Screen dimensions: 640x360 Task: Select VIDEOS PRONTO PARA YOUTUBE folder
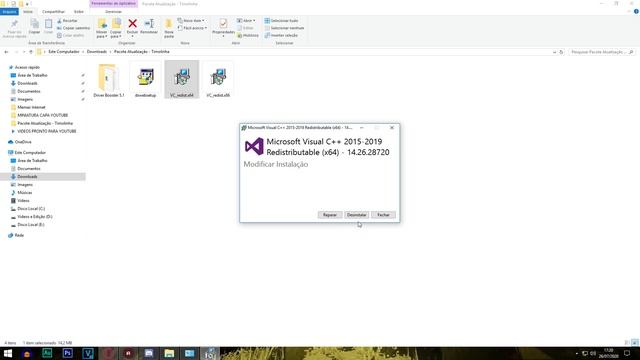click(47, 131)
